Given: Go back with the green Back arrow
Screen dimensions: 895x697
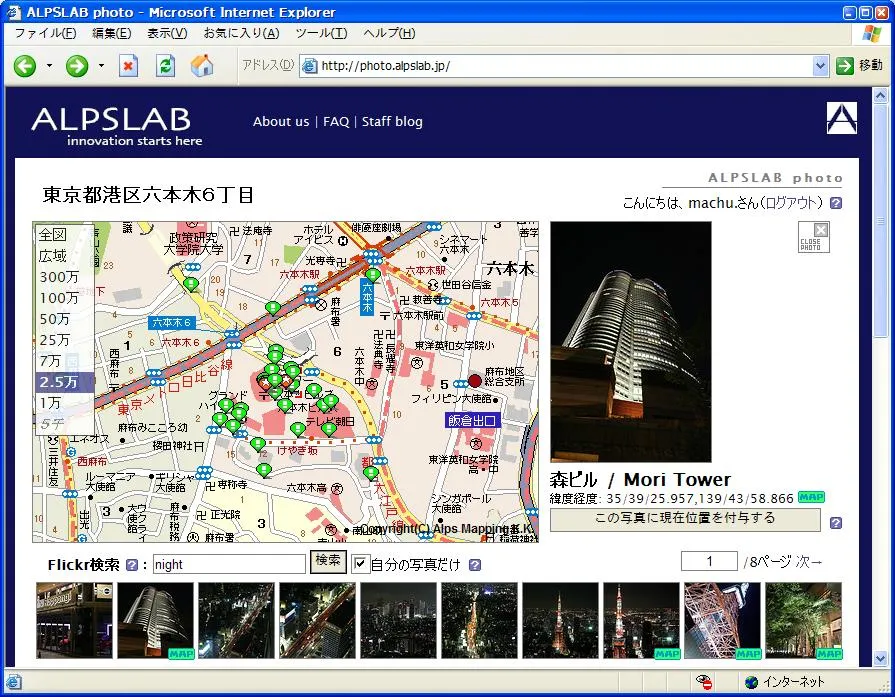Looking at the screenshot, I should click(x=25, y=66).
